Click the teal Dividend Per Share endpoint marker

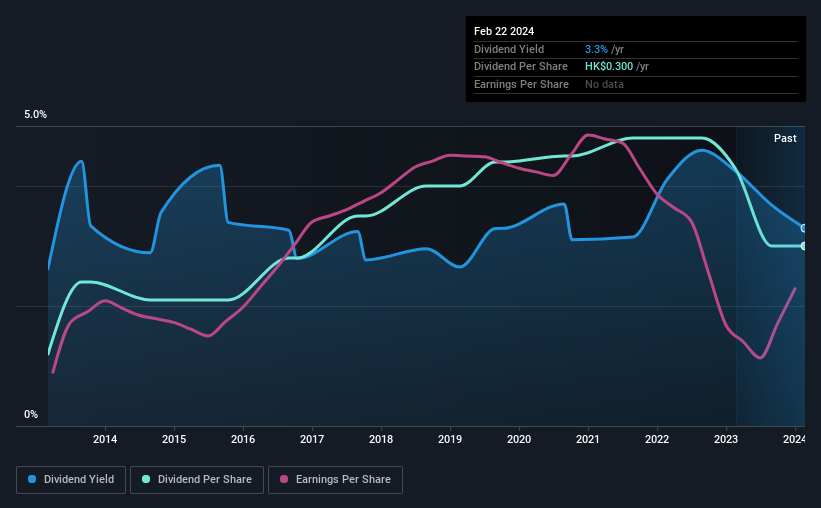click(803, 246)
